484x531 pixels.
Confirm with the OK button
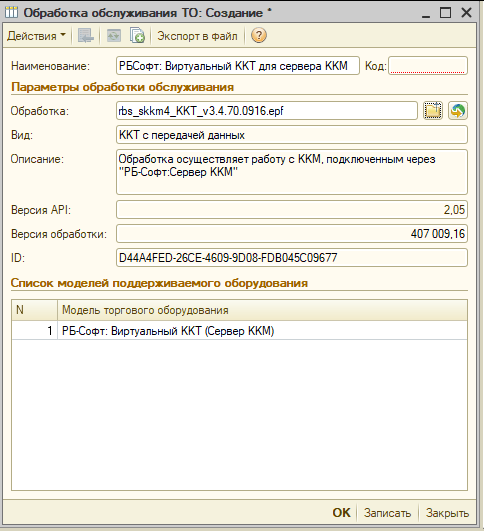[x=341, y=513]
